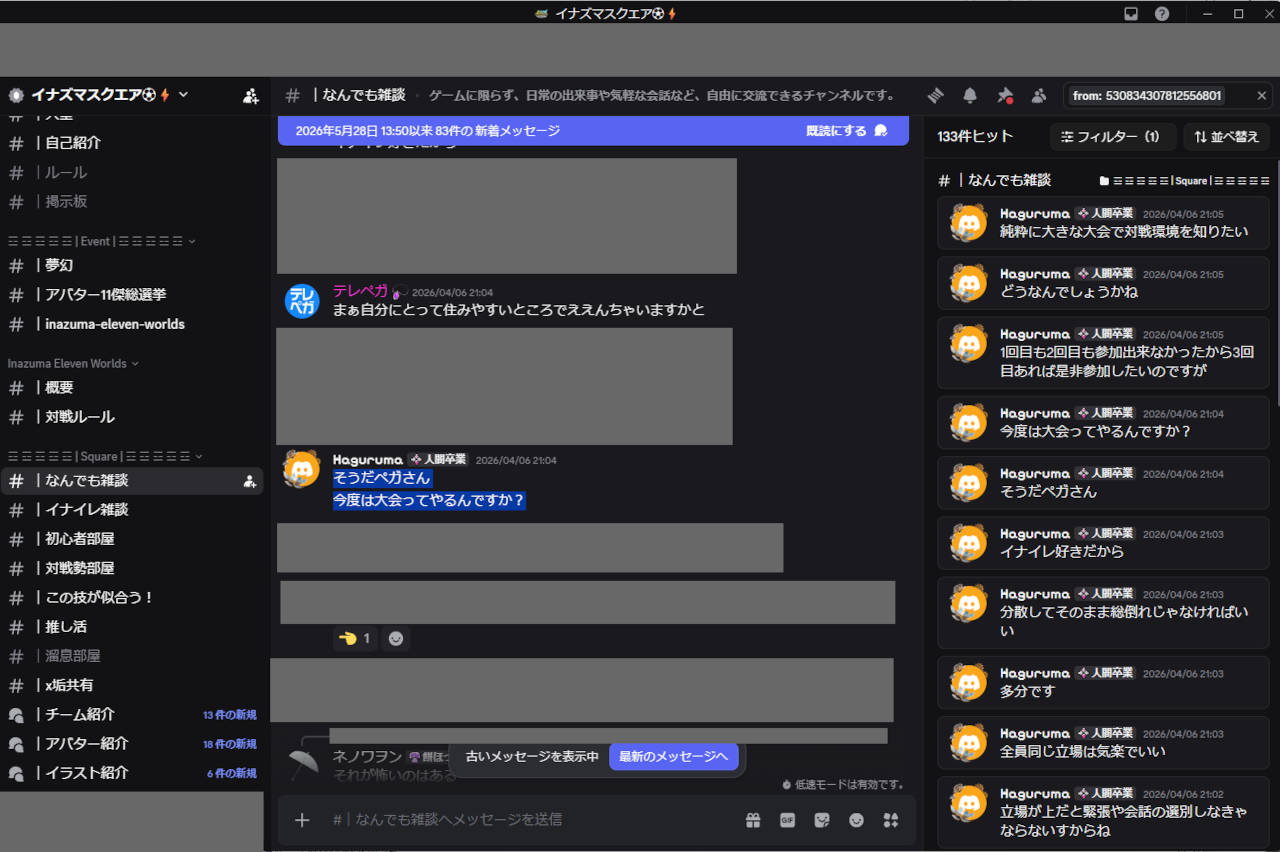Open the 並べ替え sort dropdown
Viewport: 1280px width, 852px height.
point(1227,137)
